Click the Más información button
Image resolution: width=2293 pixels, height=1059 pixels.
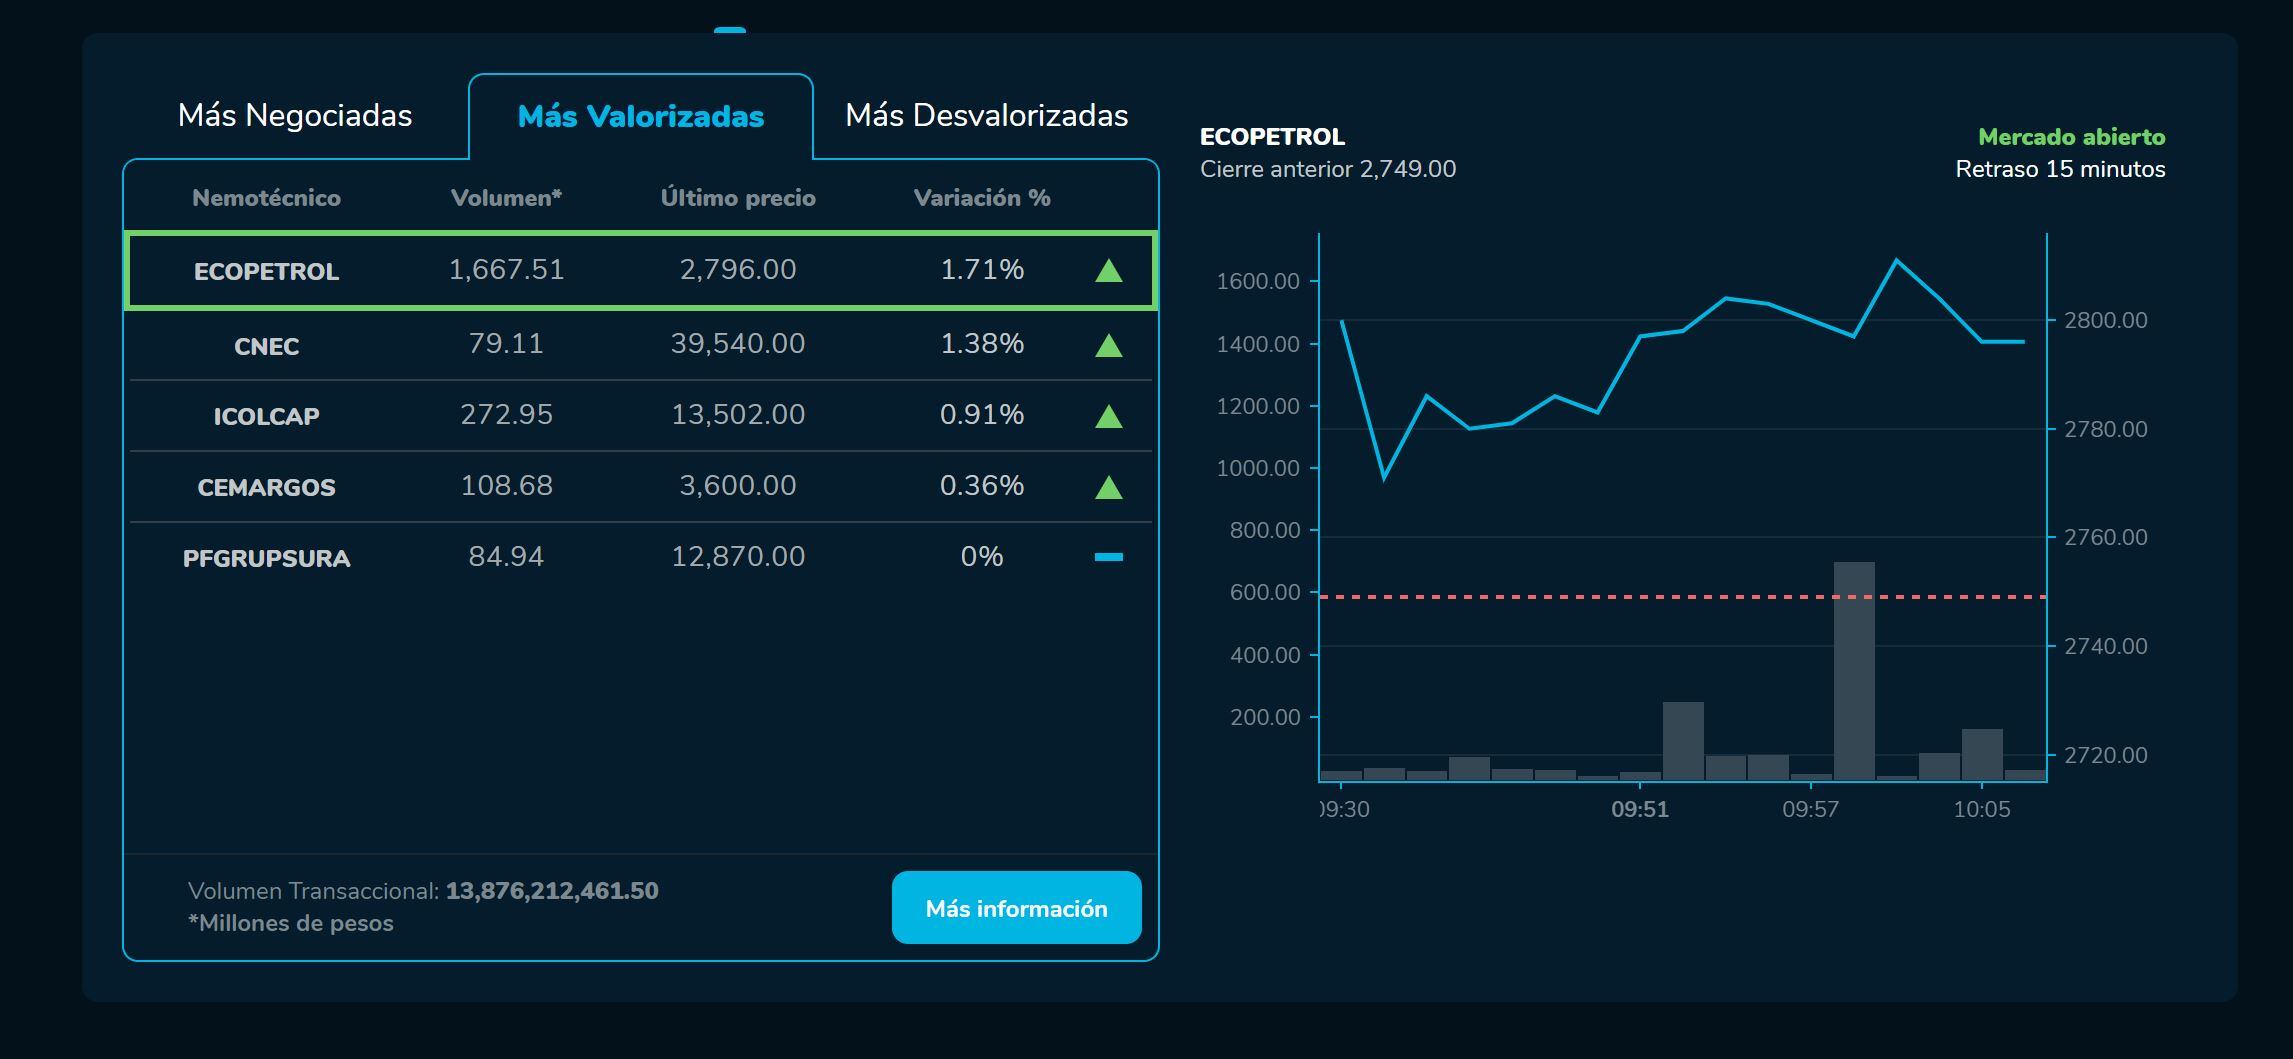1016,907
